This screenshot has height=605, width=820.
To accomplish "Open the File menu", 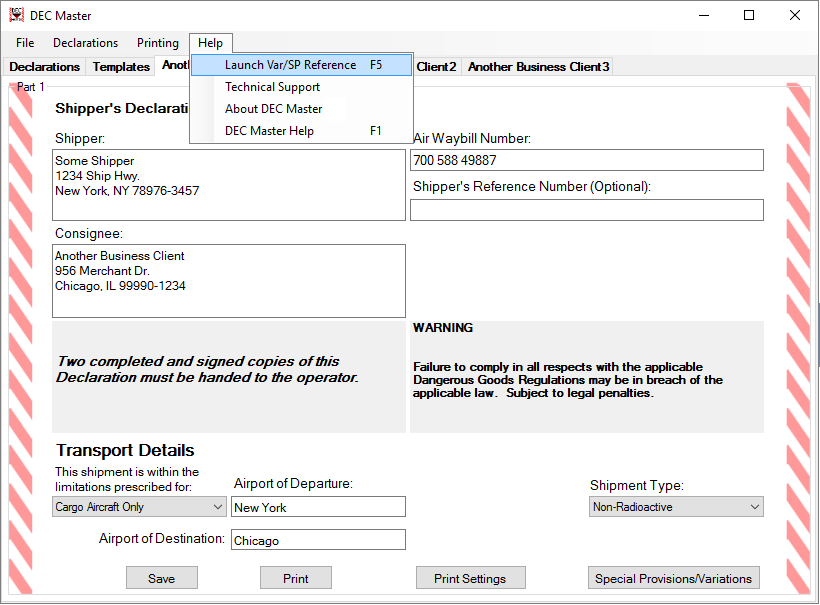I will (x=25, y=43).
